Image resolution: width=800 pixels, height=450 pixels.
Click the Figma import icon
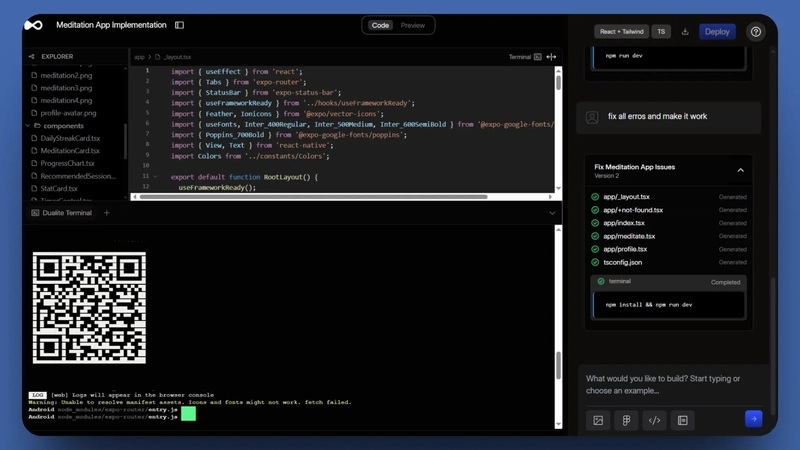pos(626,420)
